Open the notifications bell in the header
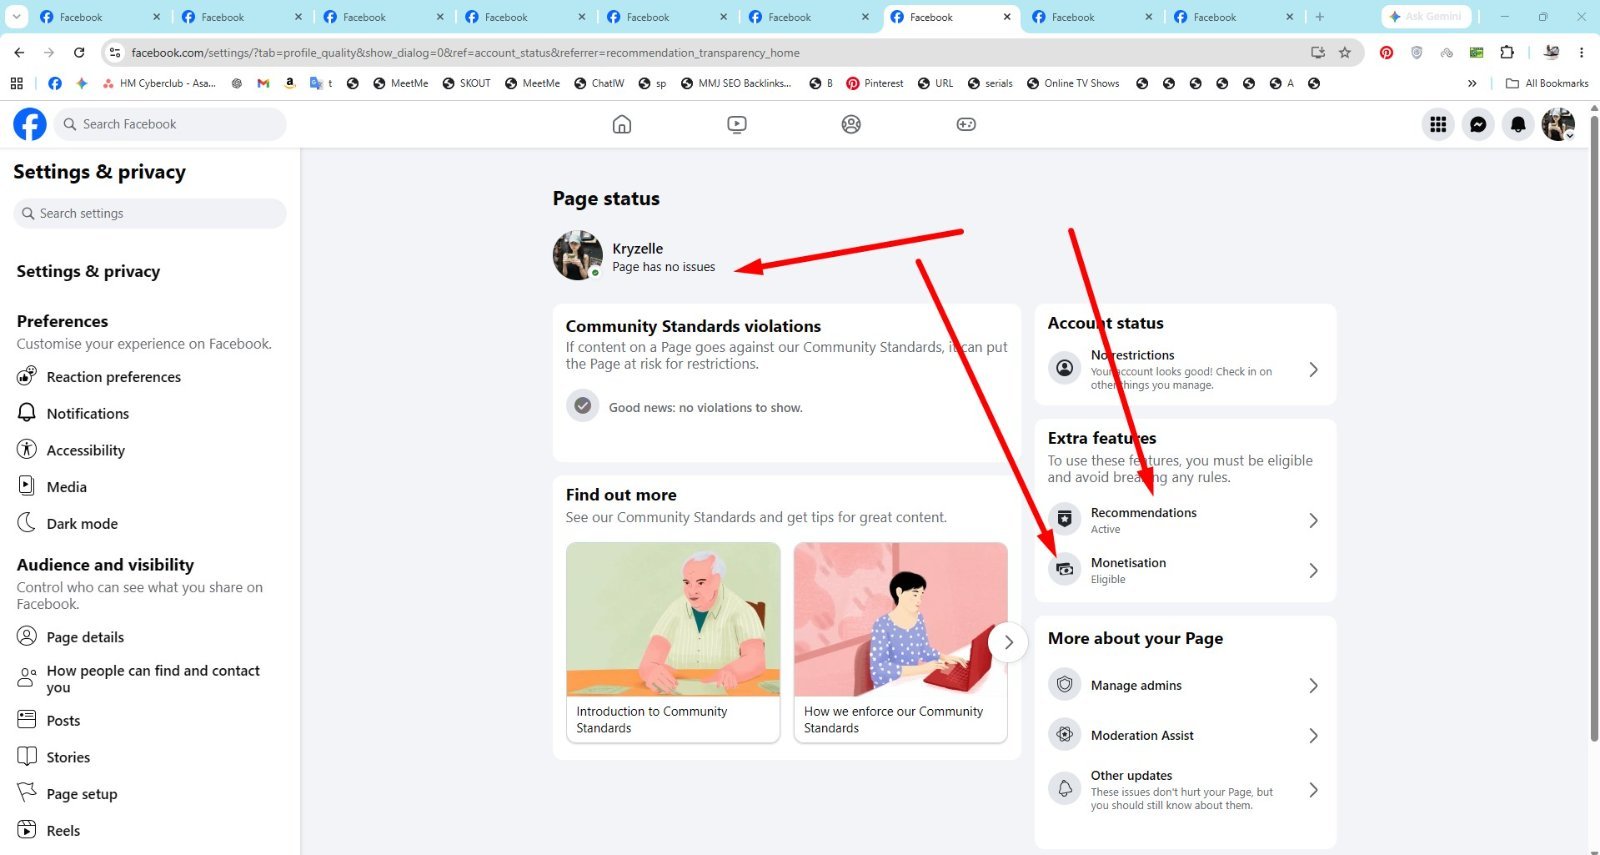The width and height of the screenshot is (1600, 855). pos(1518,124)
